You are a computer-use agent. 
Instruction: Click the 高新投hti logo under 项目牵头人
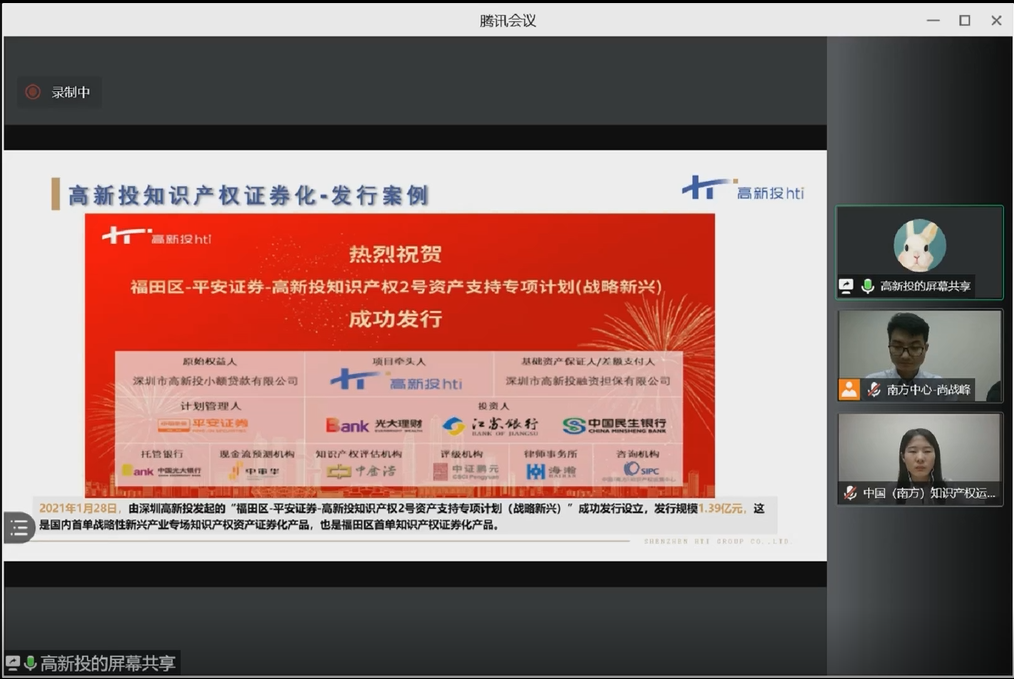pos(396,380)
